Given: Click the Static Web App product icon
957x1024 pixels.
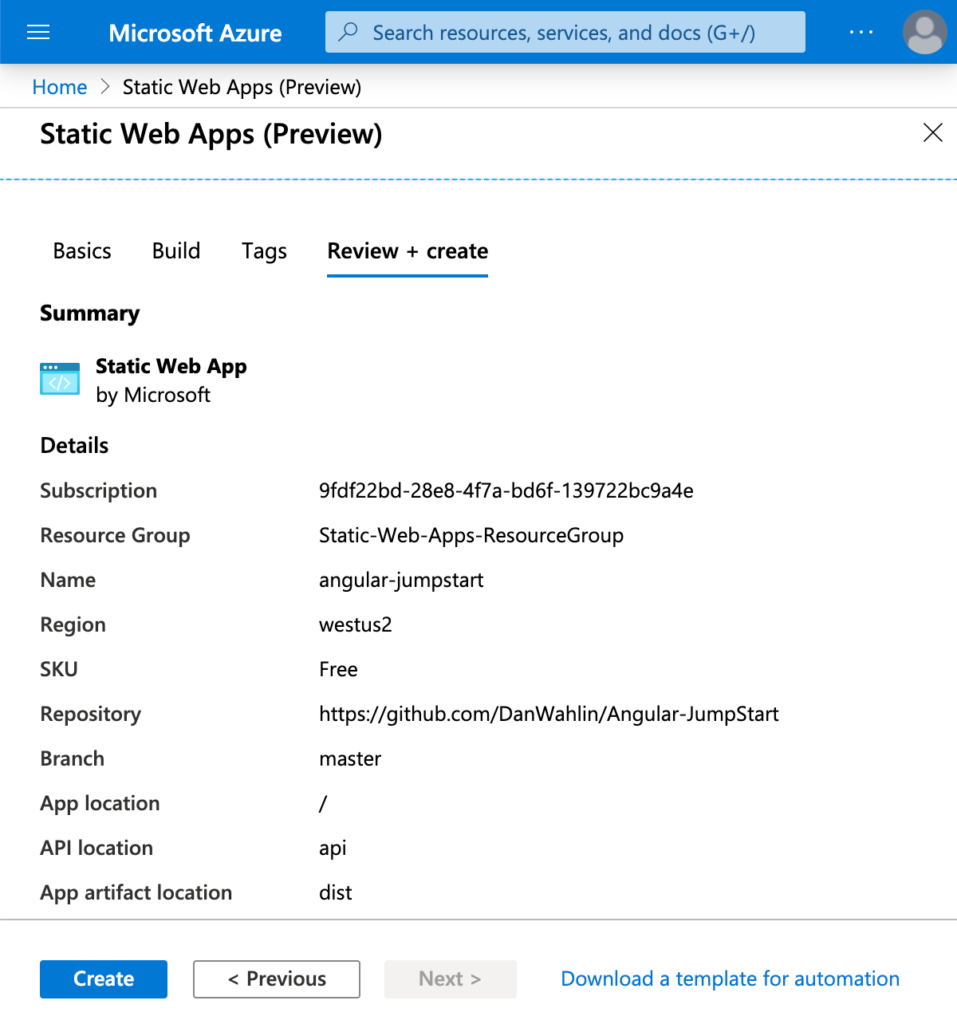Looking at the screenshot, I should click(59, 379).
